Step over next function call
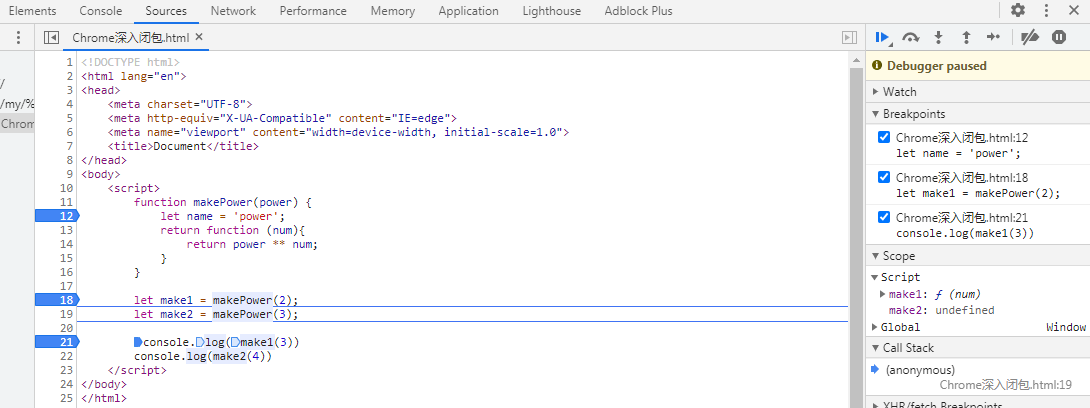 [911, 38]
